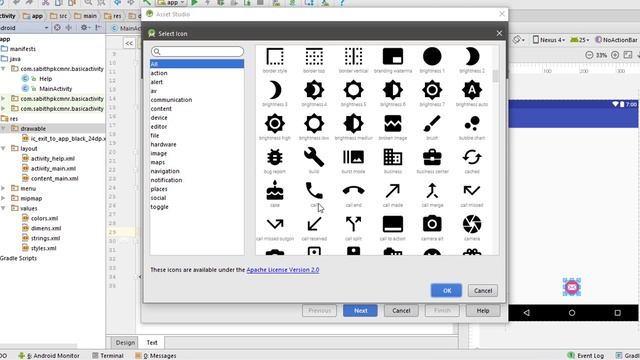Switch to the Text tab

tap(152, 342)
